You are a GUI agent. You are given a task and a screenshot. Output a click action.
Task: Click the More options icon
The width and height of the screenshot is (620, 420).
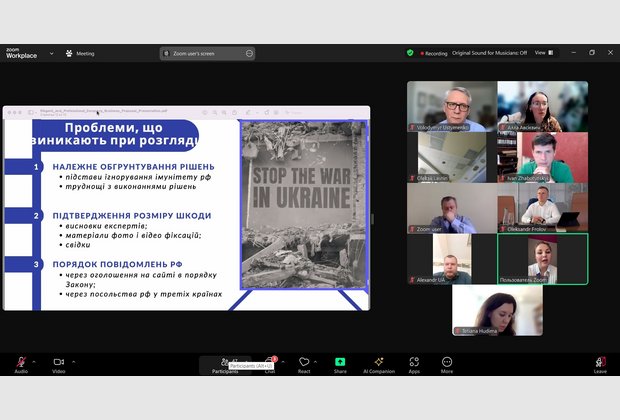coord(447,362)
